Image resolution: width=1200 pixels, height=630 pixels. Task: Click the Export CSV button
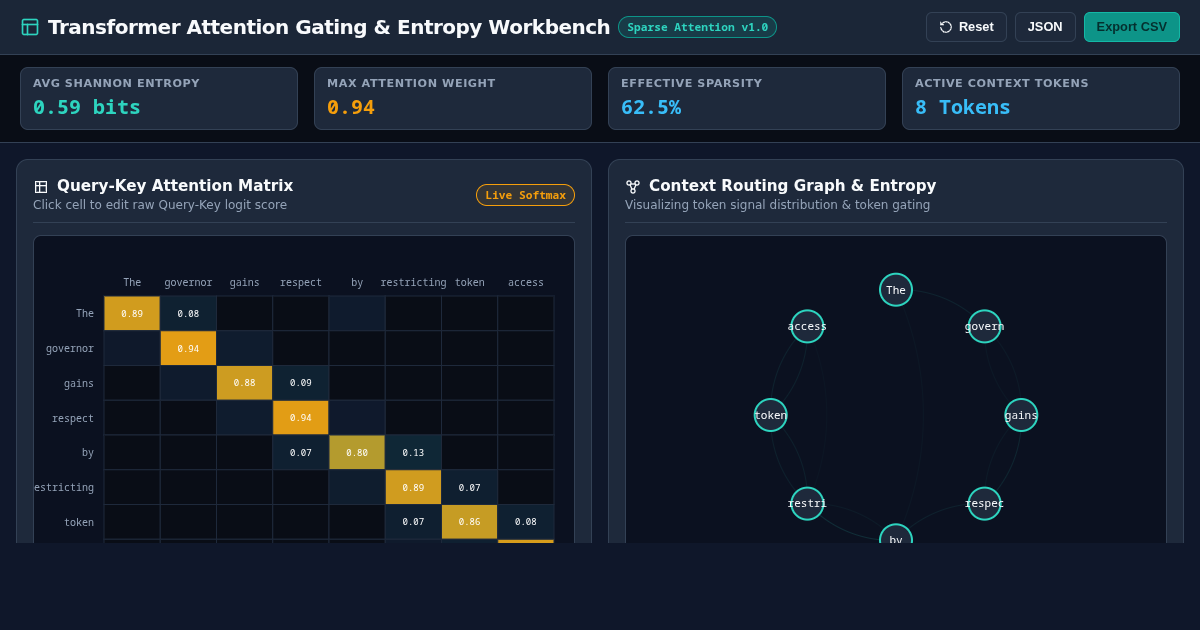(1132, 27)
